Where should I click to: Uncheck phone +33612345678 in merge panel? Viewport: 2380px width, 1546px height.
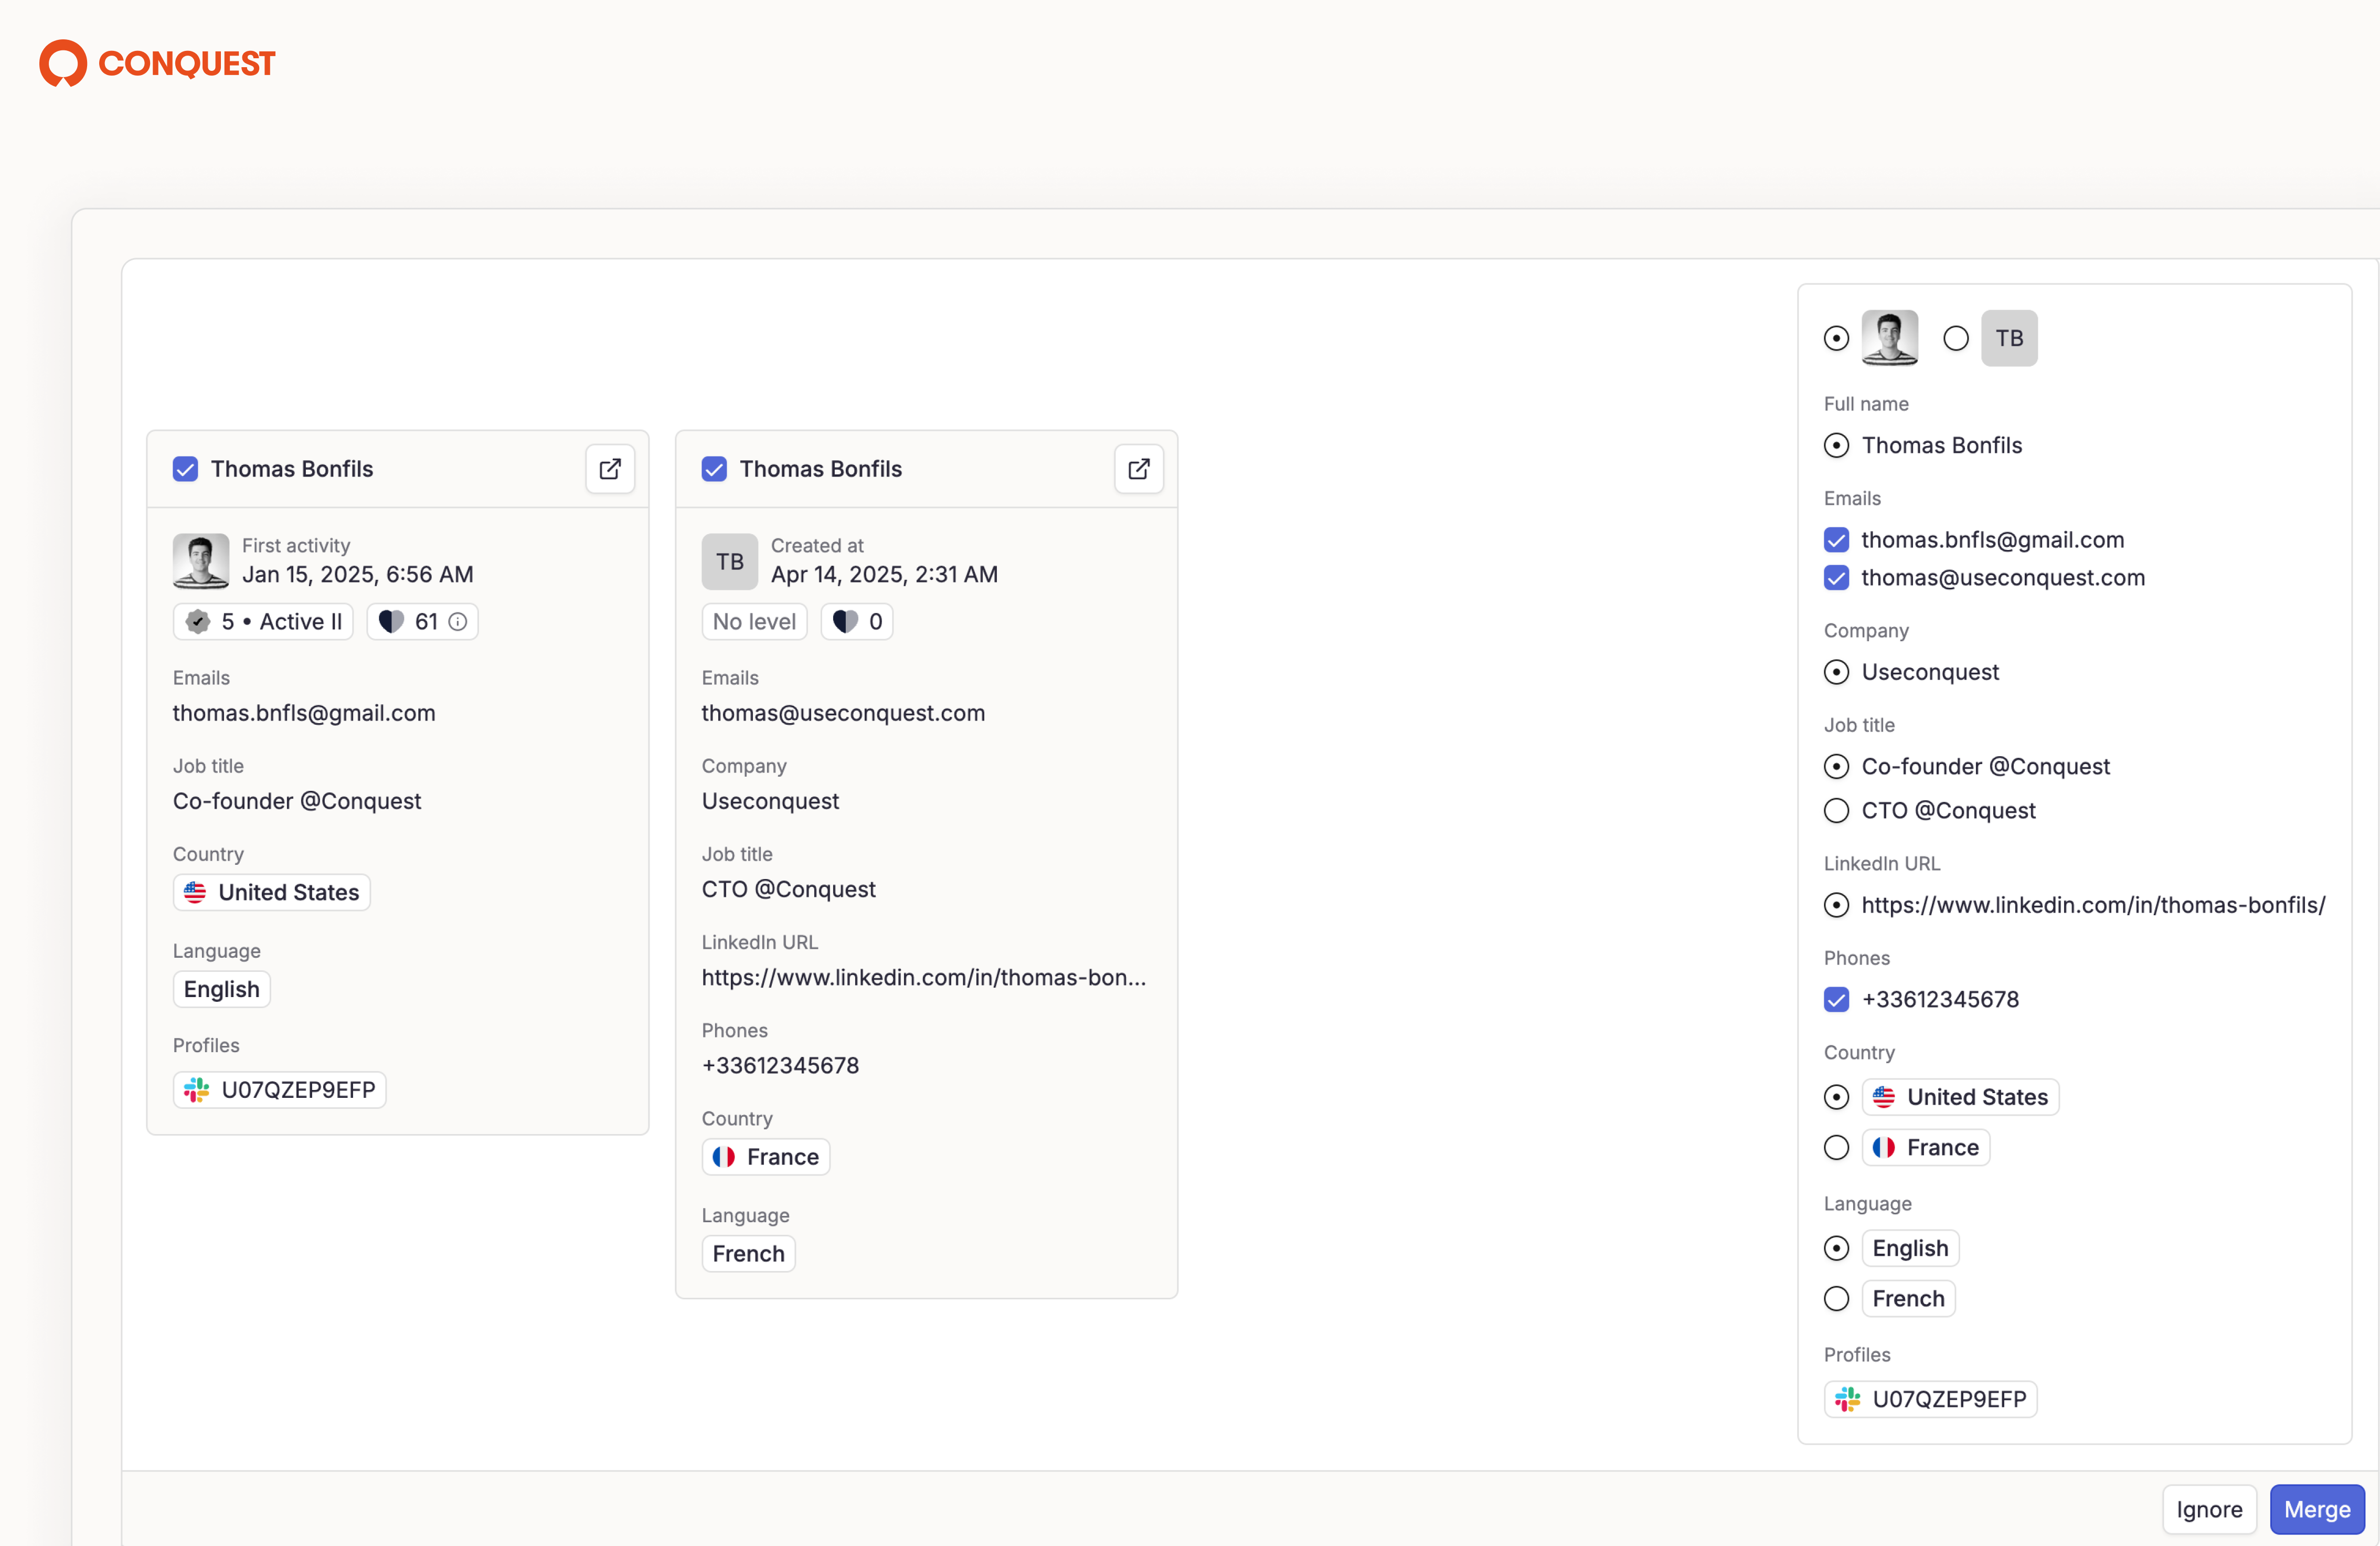pyautogui.click(x=1836, y=1000)
